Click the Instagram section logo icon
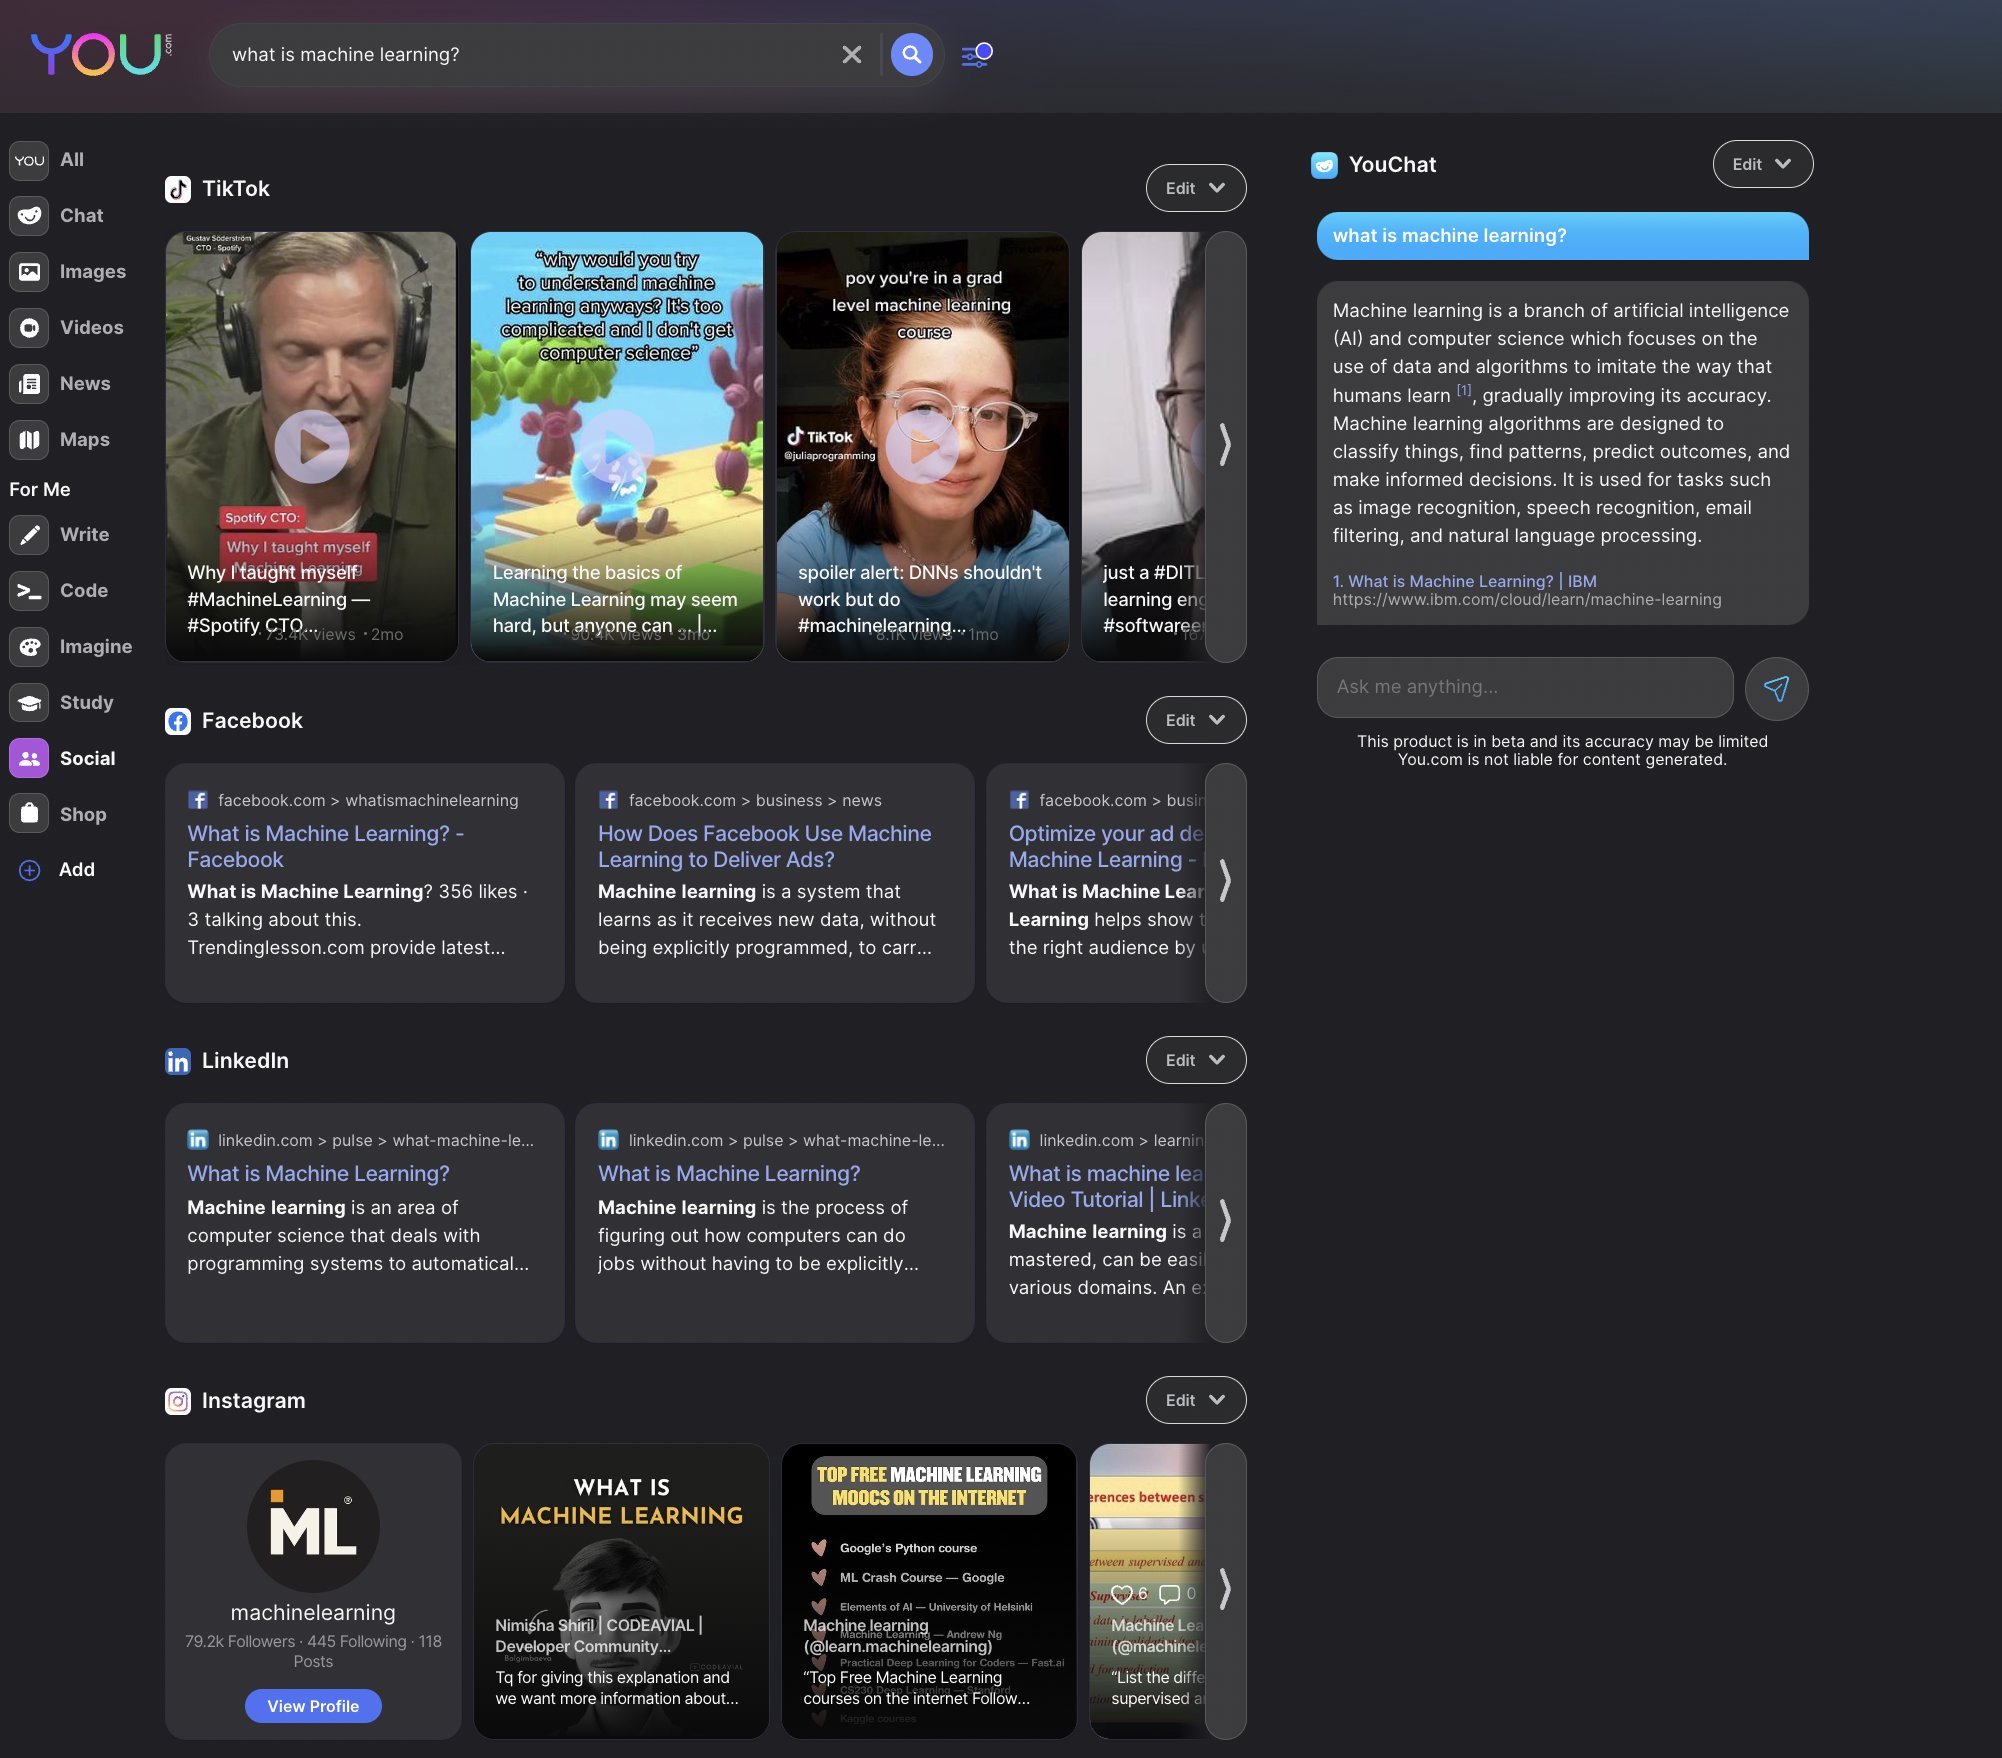Screen dimensions: 2002x1758 tap(178, 1401)
